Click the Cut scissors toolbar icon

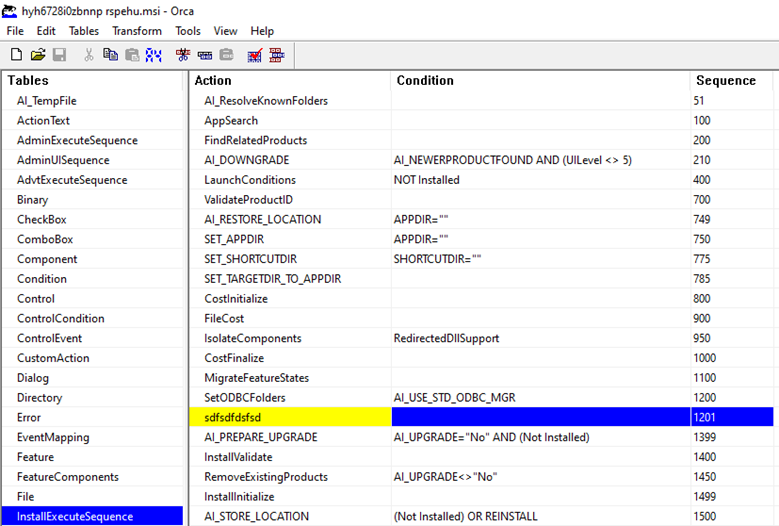point(89,55)
